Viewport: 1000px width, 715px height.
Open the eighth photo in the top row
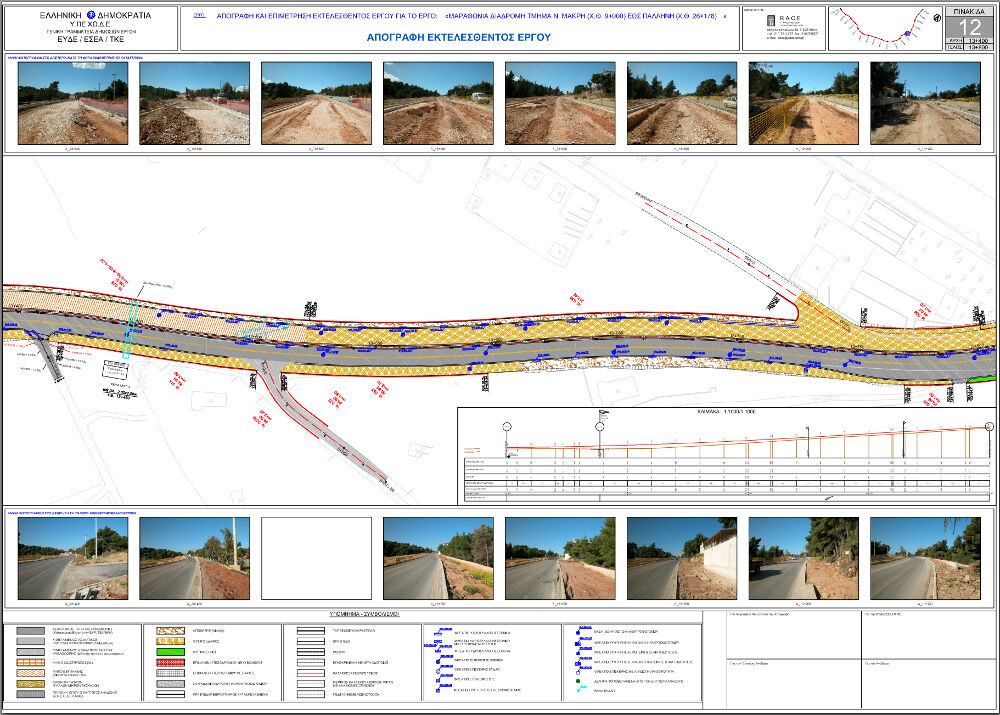925,103
